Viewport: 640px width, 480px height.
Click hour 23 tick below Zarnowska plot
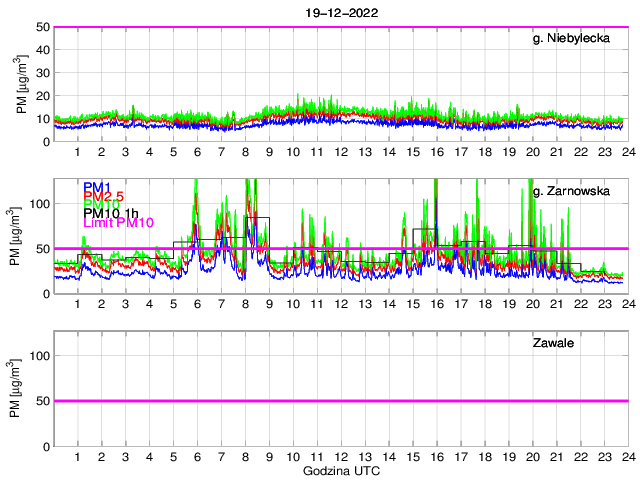click(603, 304)
